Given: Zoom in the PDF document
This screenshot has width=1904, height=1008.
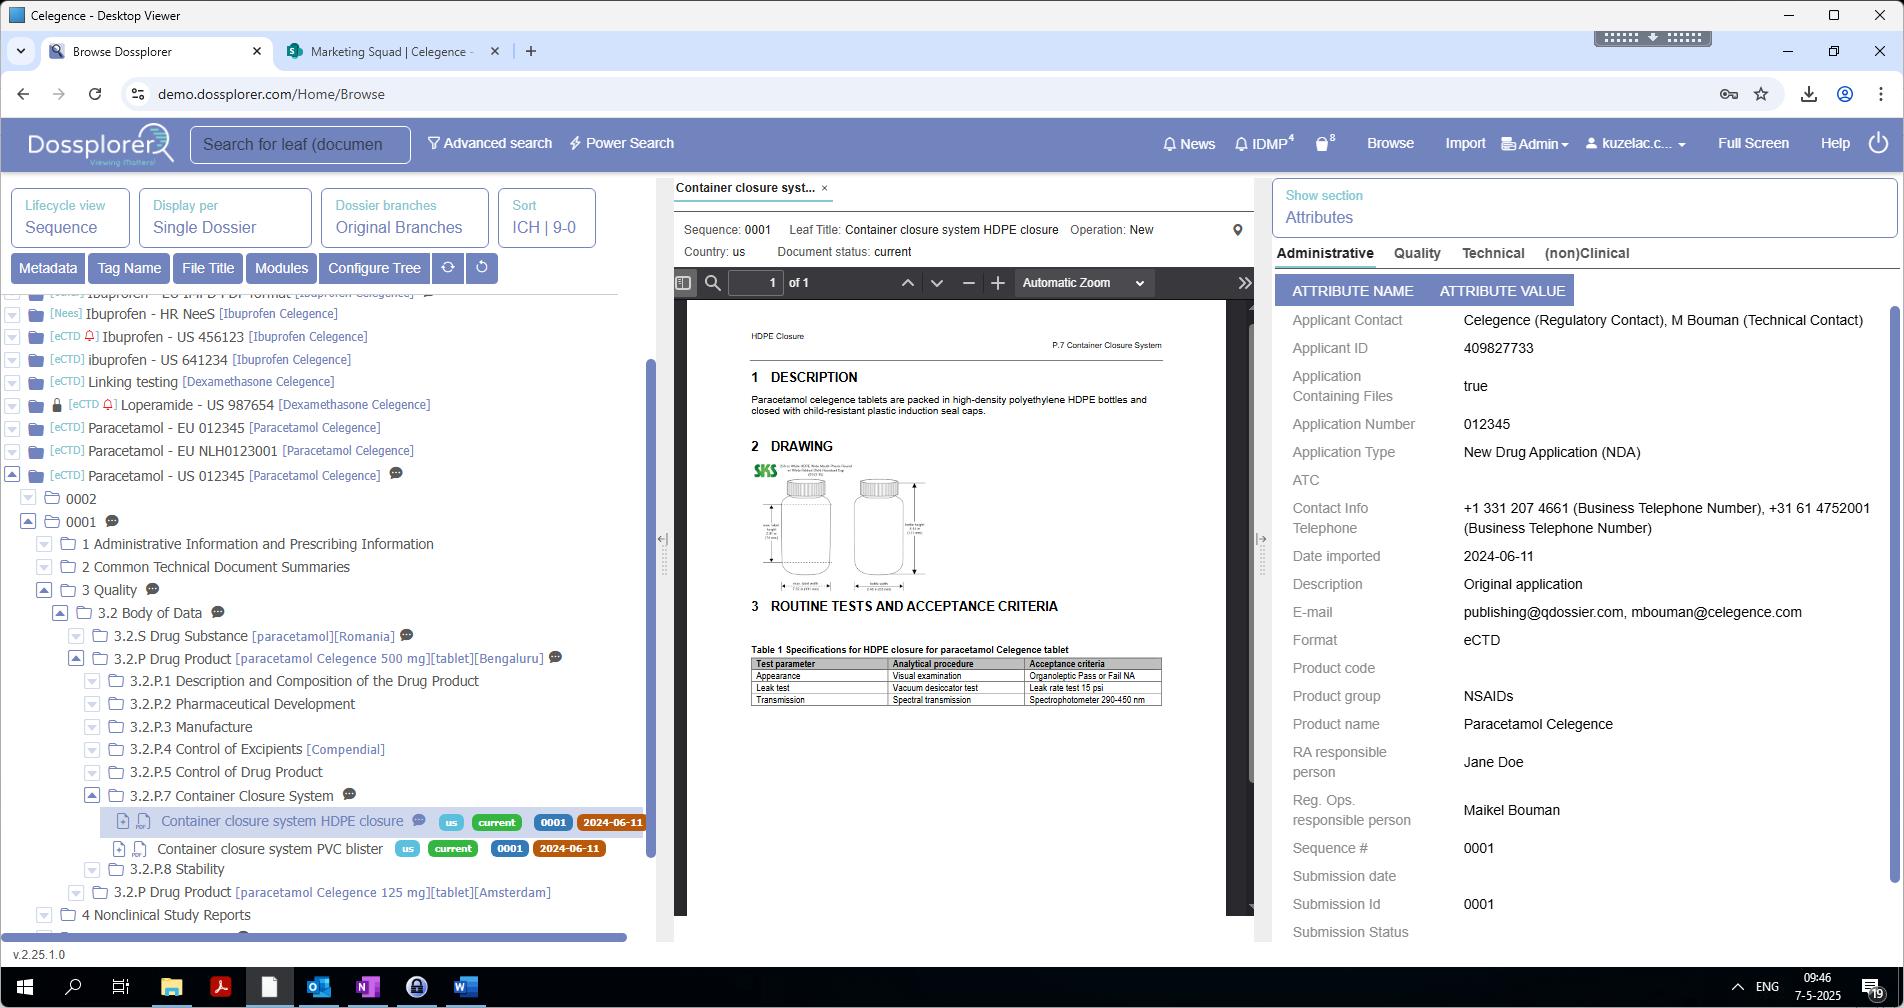Looking at the screenshot, I should 997,283.
